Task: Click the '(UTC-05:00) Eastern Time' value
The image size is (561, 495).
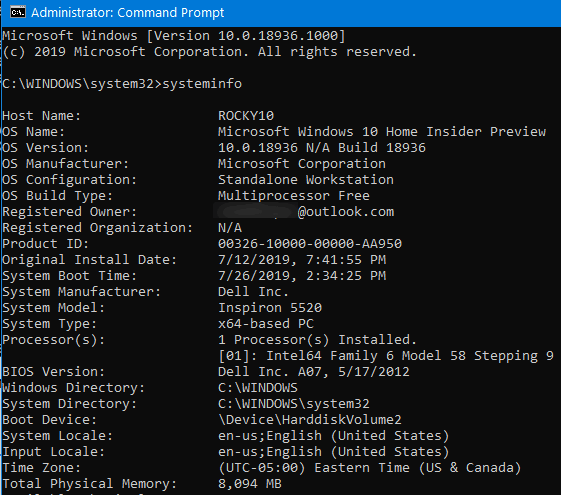Action: coord(314,468)
